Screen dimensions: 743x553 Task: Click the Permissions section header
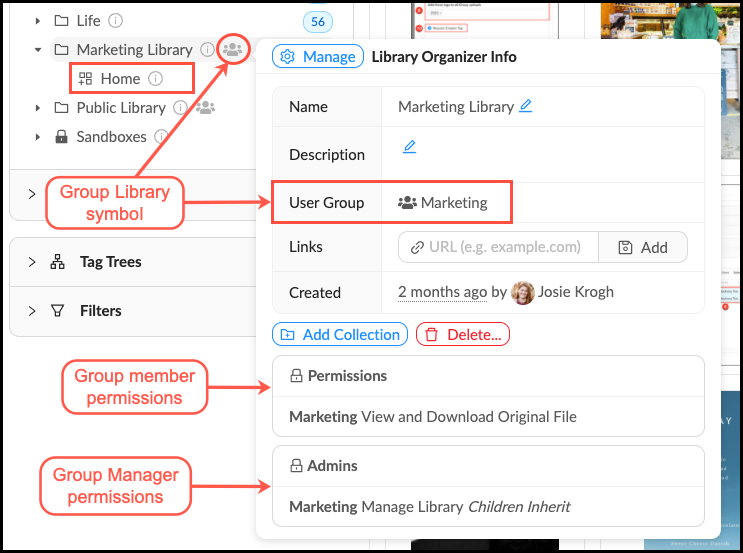tap(488, 376)
